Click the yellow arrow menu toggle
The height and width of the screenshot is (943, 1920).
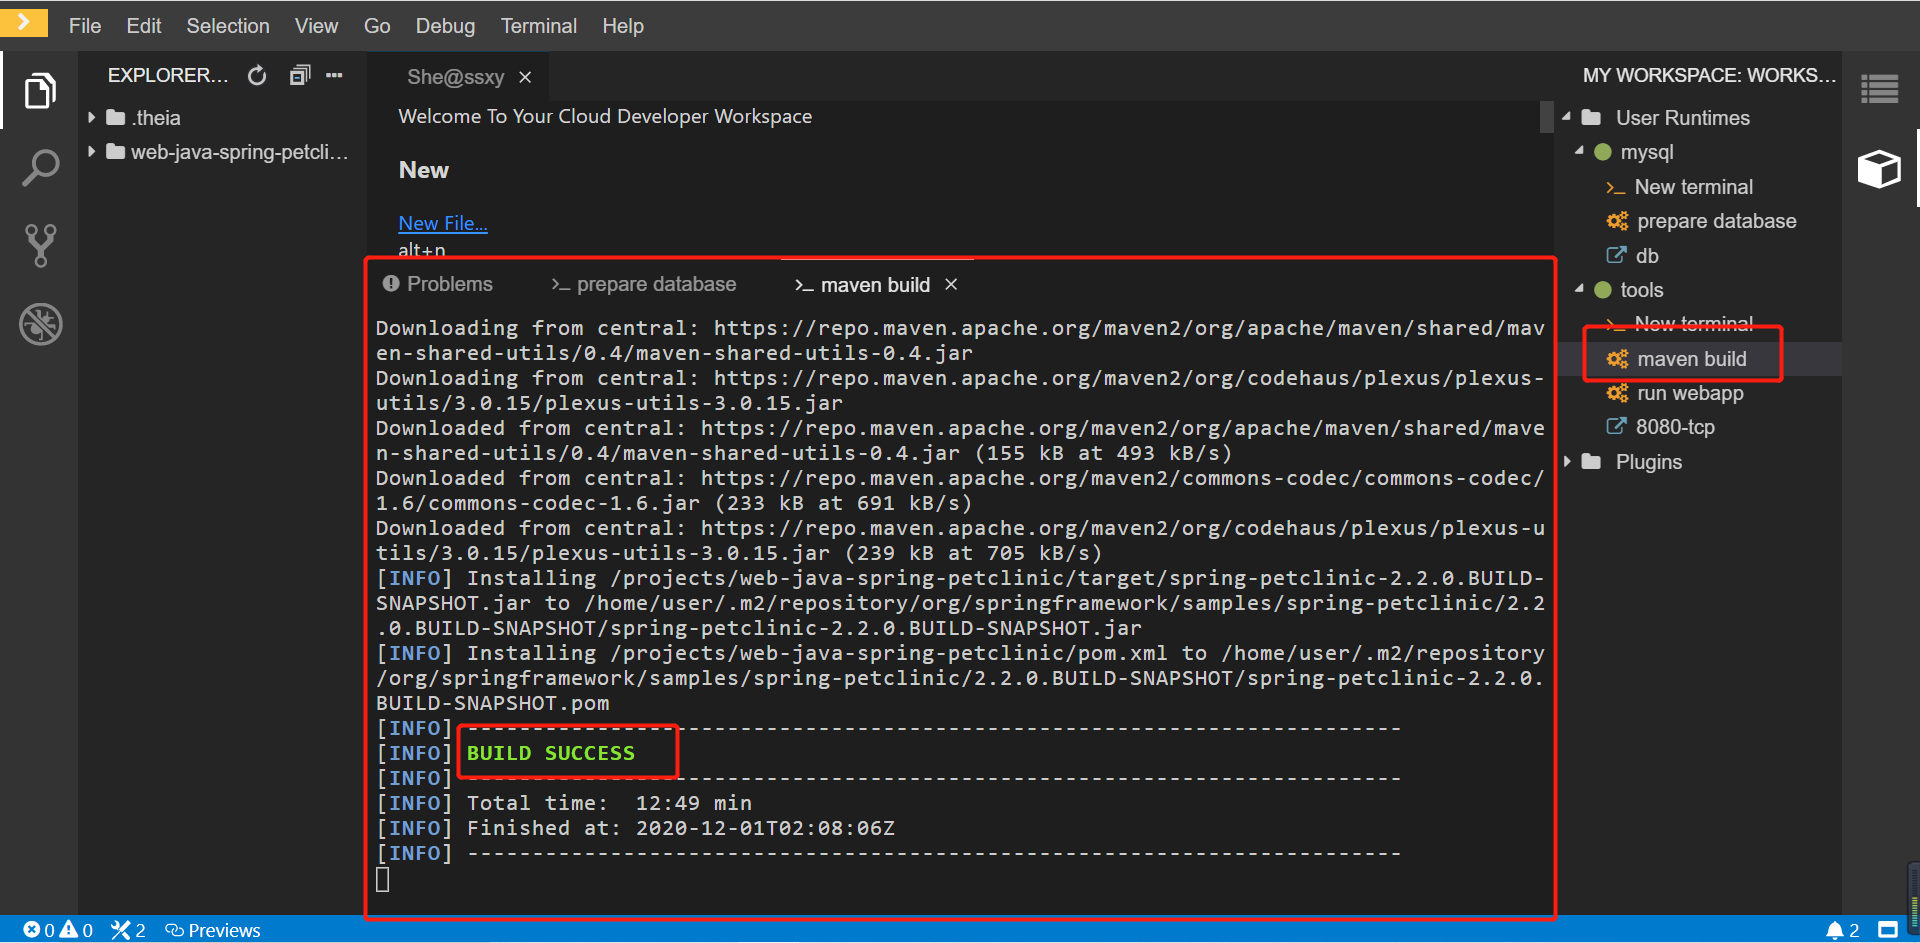pyautogui.click(x=24, y=22)
